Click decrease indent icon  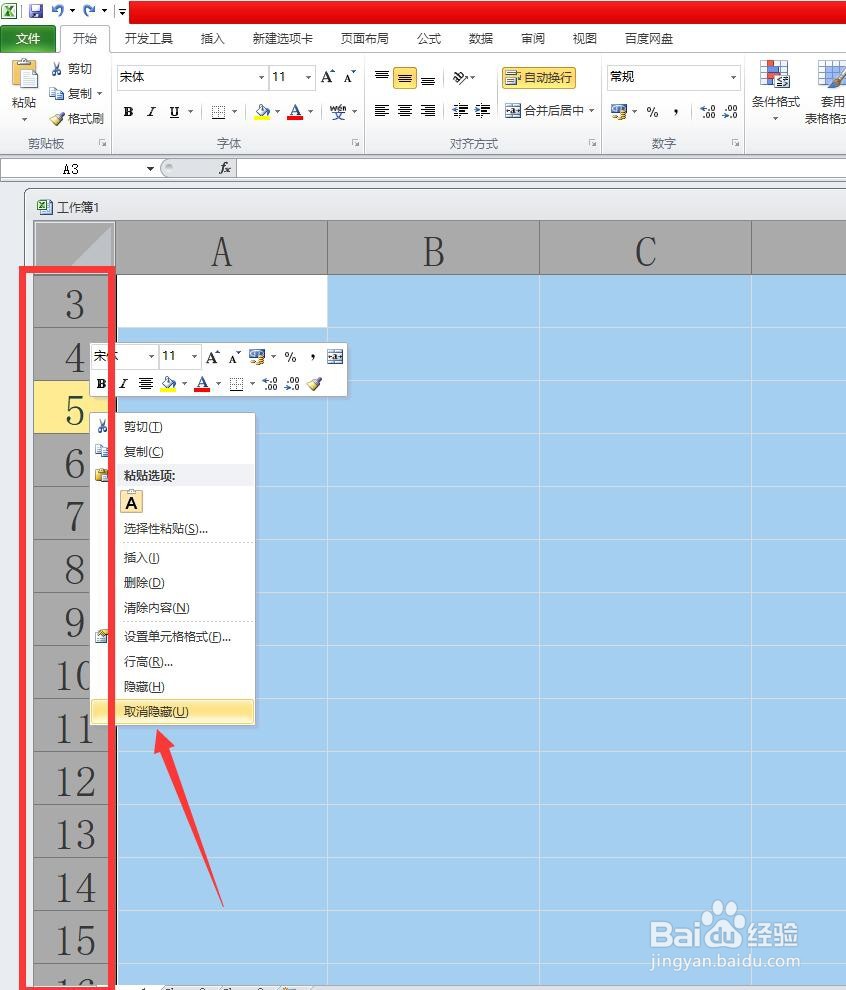coord(460,111)
